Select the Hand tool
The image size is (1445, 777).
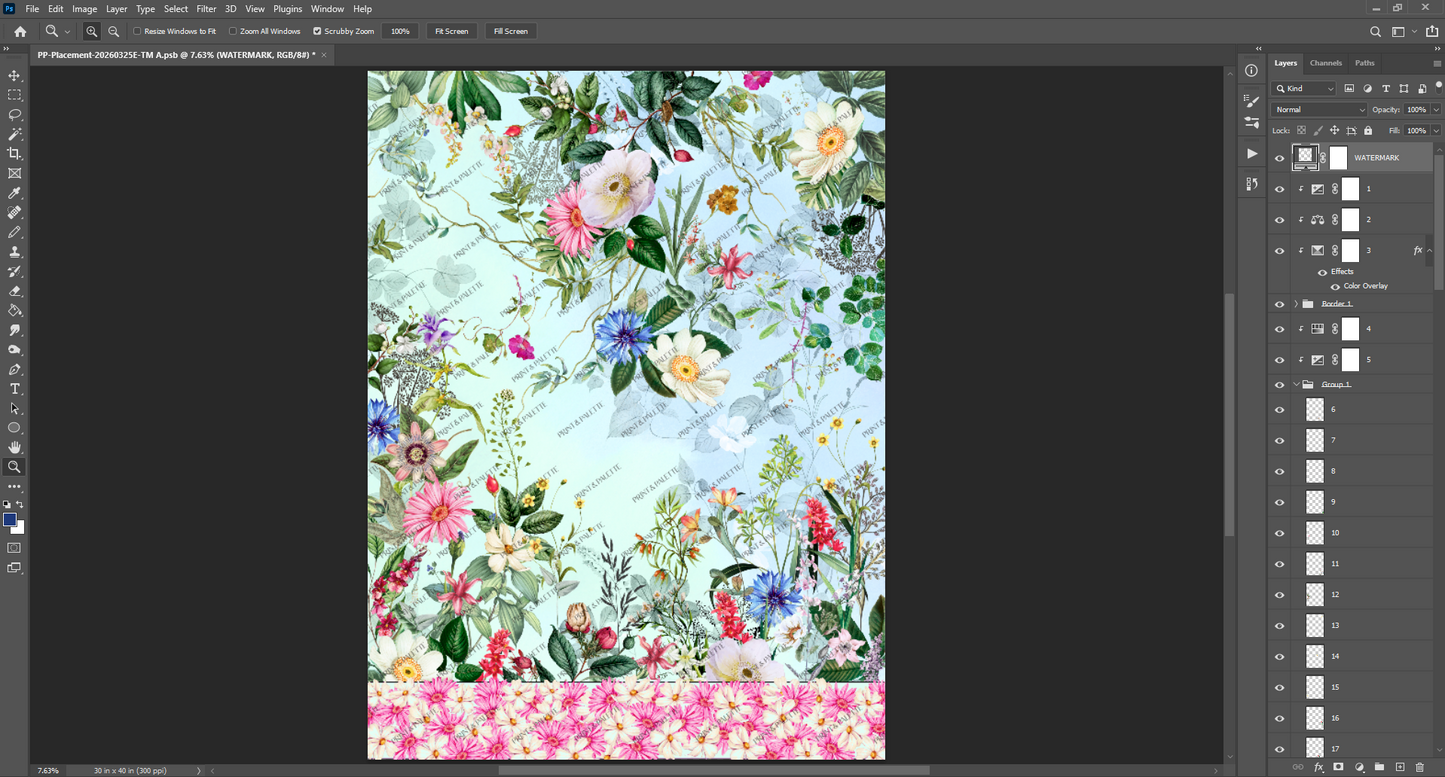pos(14,447)
